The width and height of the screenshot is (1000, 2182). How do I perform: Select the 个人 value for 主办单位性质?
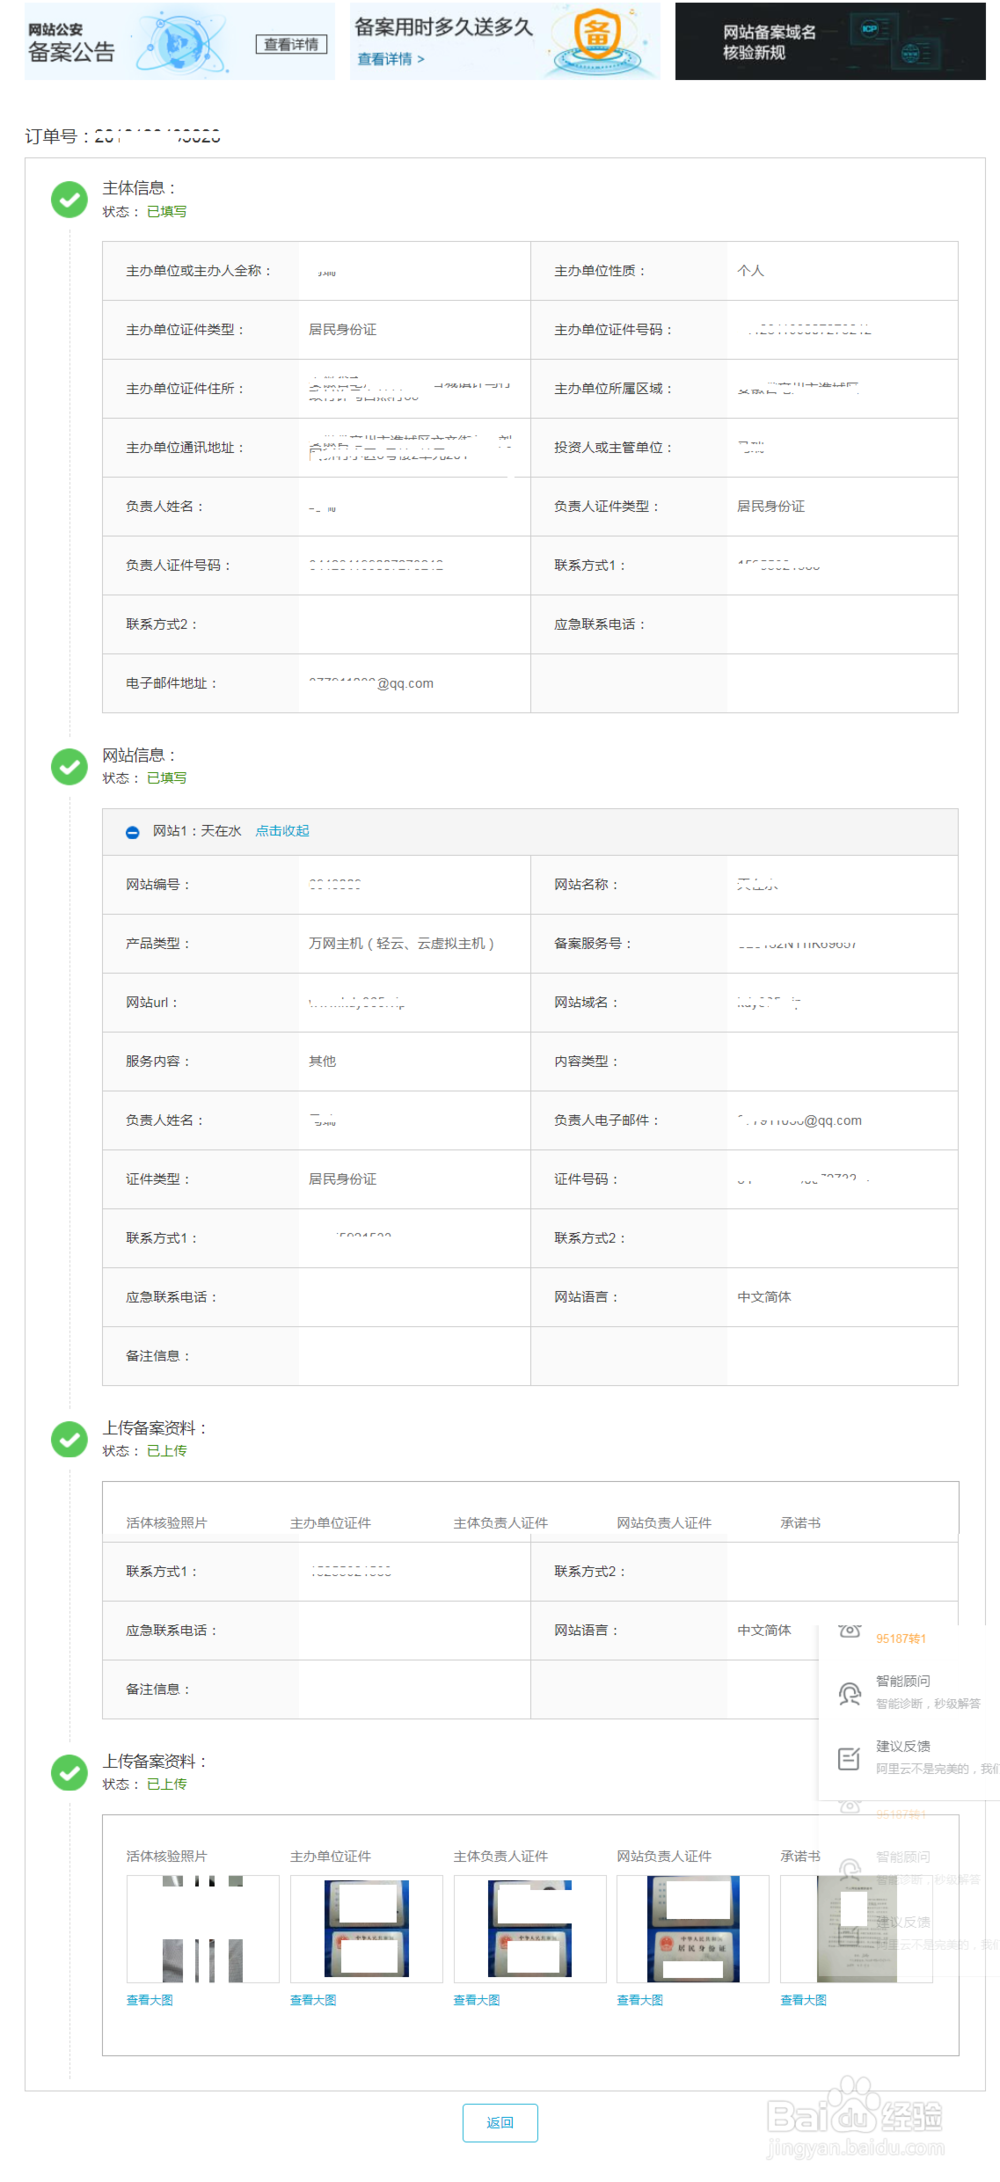click(751, 271)
